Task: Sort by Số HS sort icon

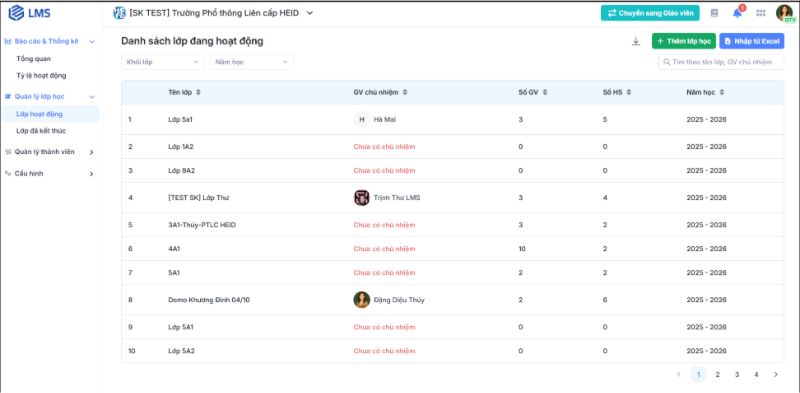Action: (629, 92)
